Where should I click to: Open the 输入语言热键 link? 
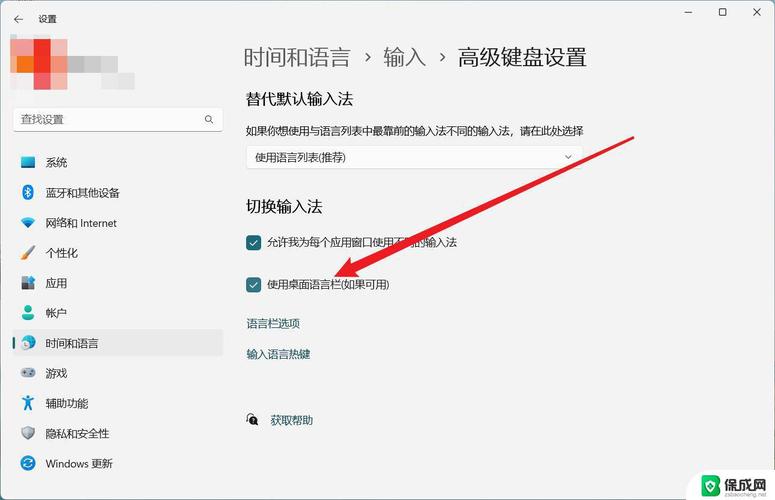tap(278, 354)
